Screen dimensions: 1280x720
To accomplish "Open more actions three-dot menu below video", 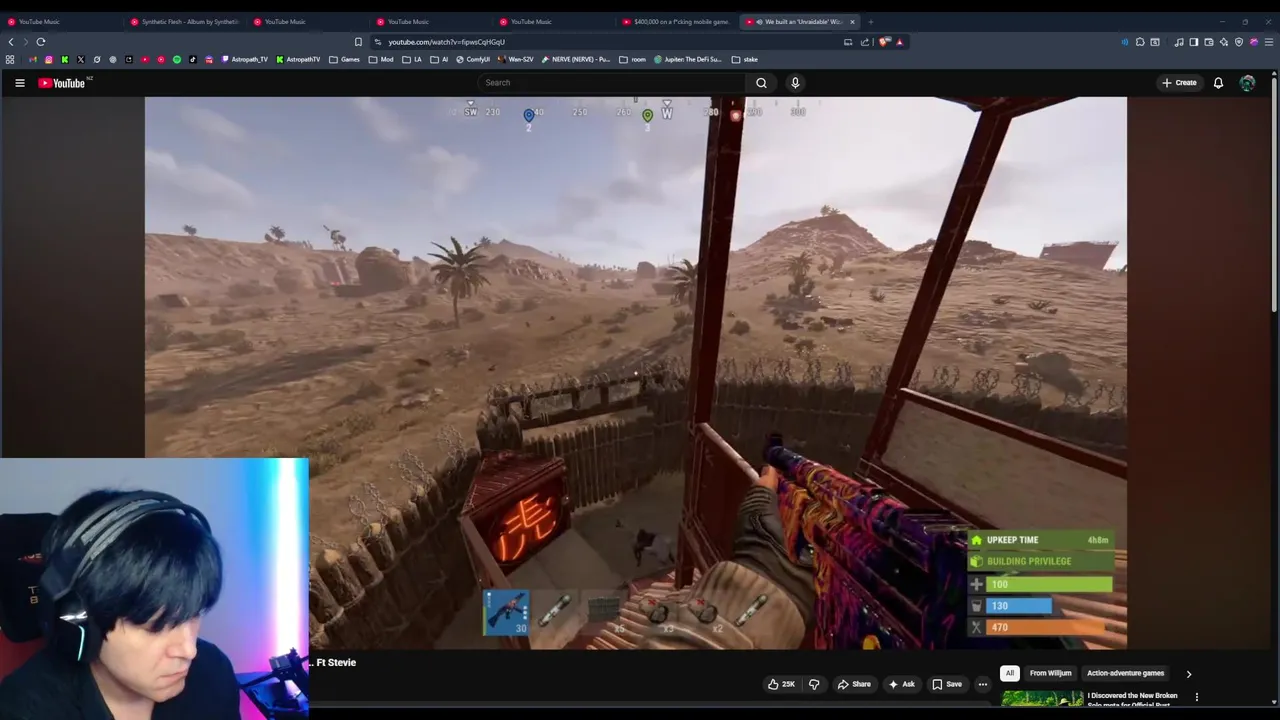I will pos(983,684).
